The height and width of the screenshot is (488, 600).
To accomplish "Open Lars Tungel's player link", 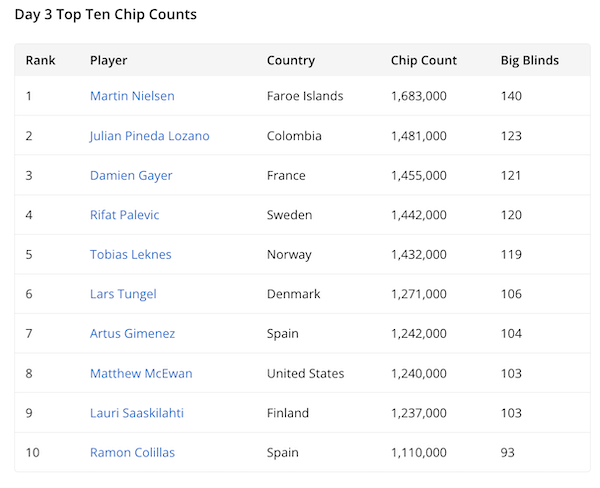I will pos(123,294).
